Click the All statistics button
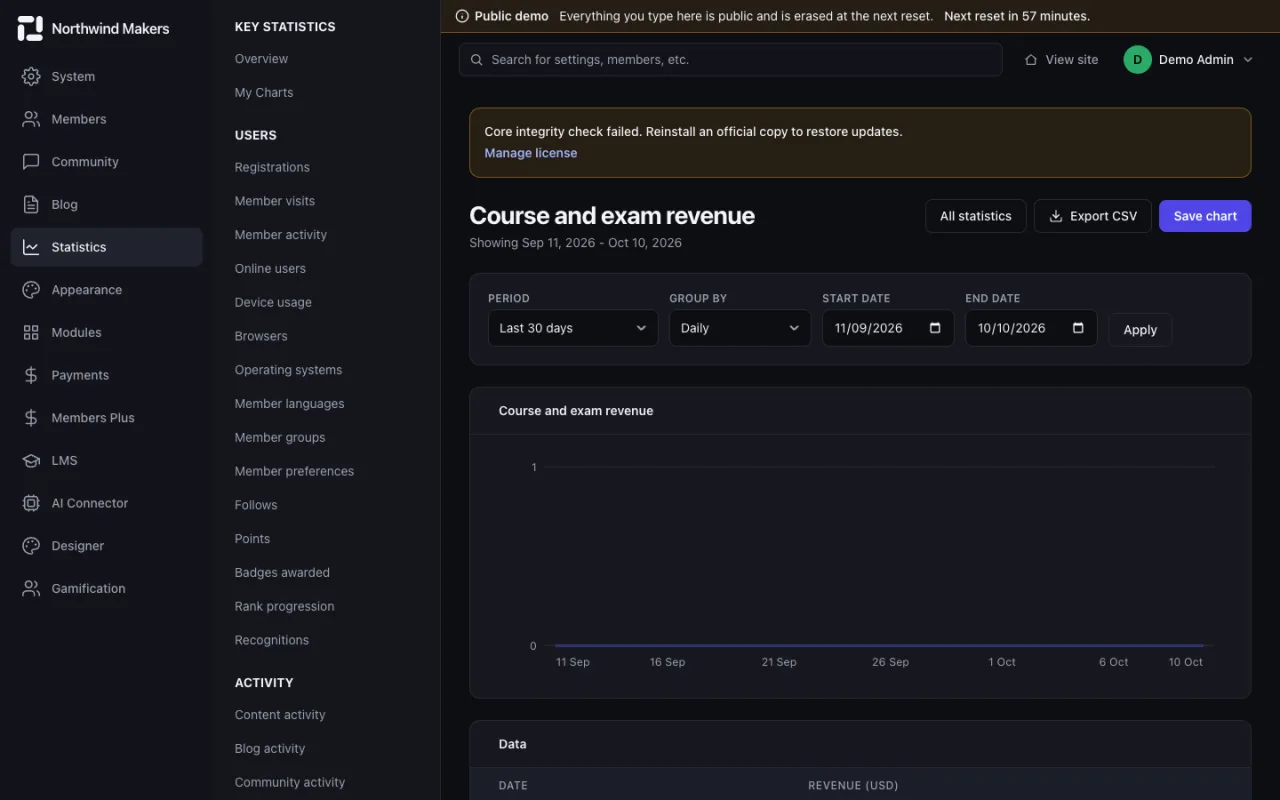Screen dimensions: 1280x800 (x=976, y=216)
